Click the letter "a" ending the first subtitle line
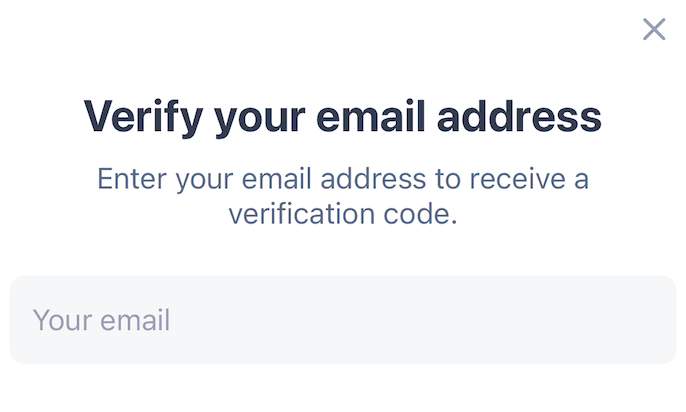Image resolution: width=686 pixels, height=412 pixels. (581, 182)
